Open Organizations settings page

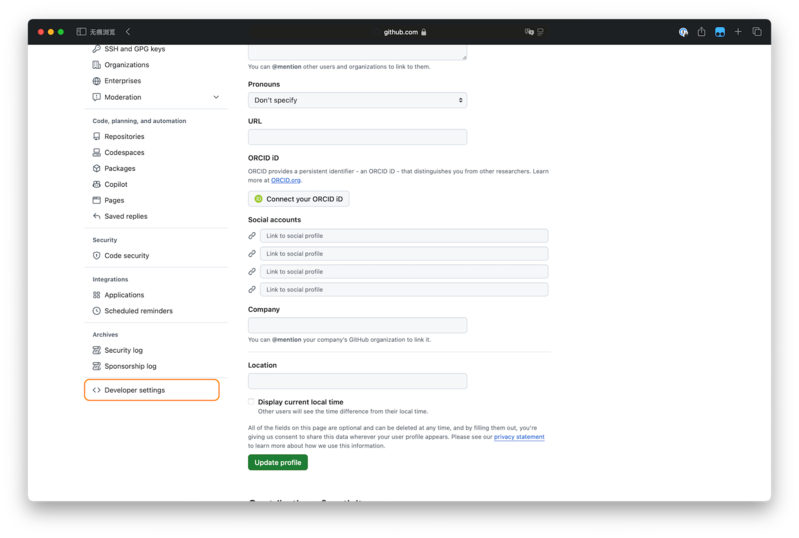[126, 65]
